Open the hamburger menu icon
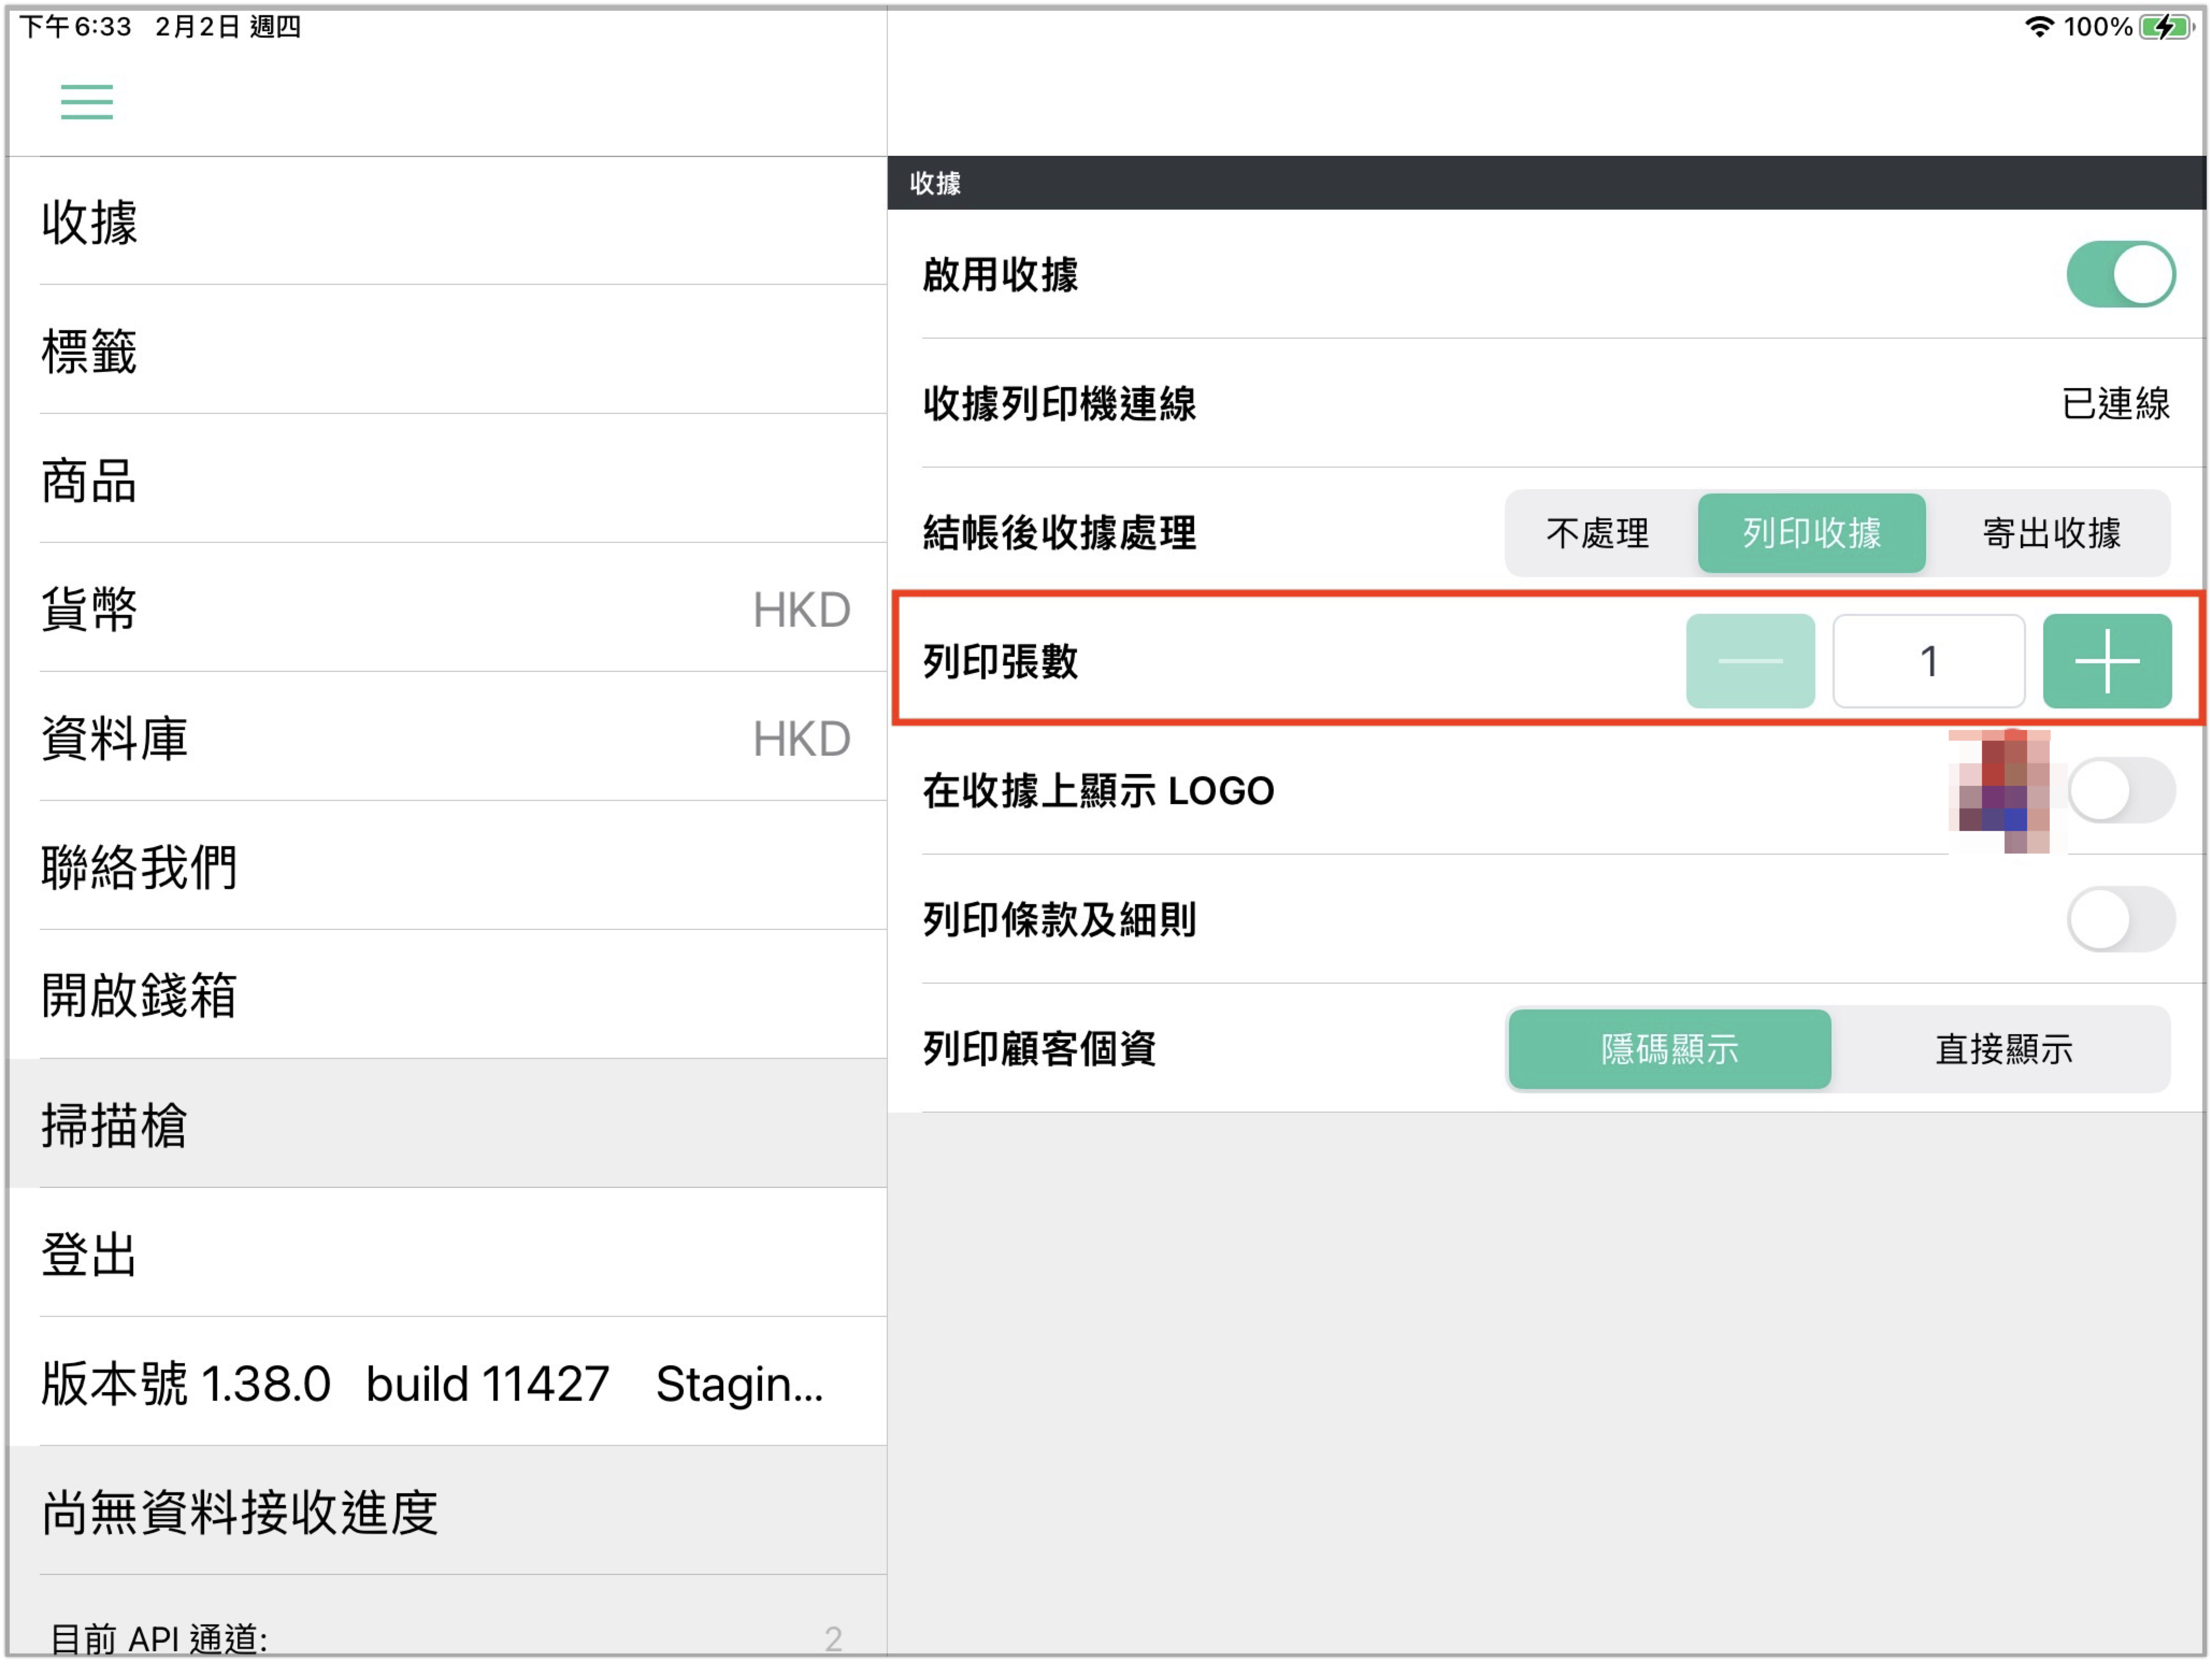Viewport: 2212px width, 1662px height. click(87, 102)
